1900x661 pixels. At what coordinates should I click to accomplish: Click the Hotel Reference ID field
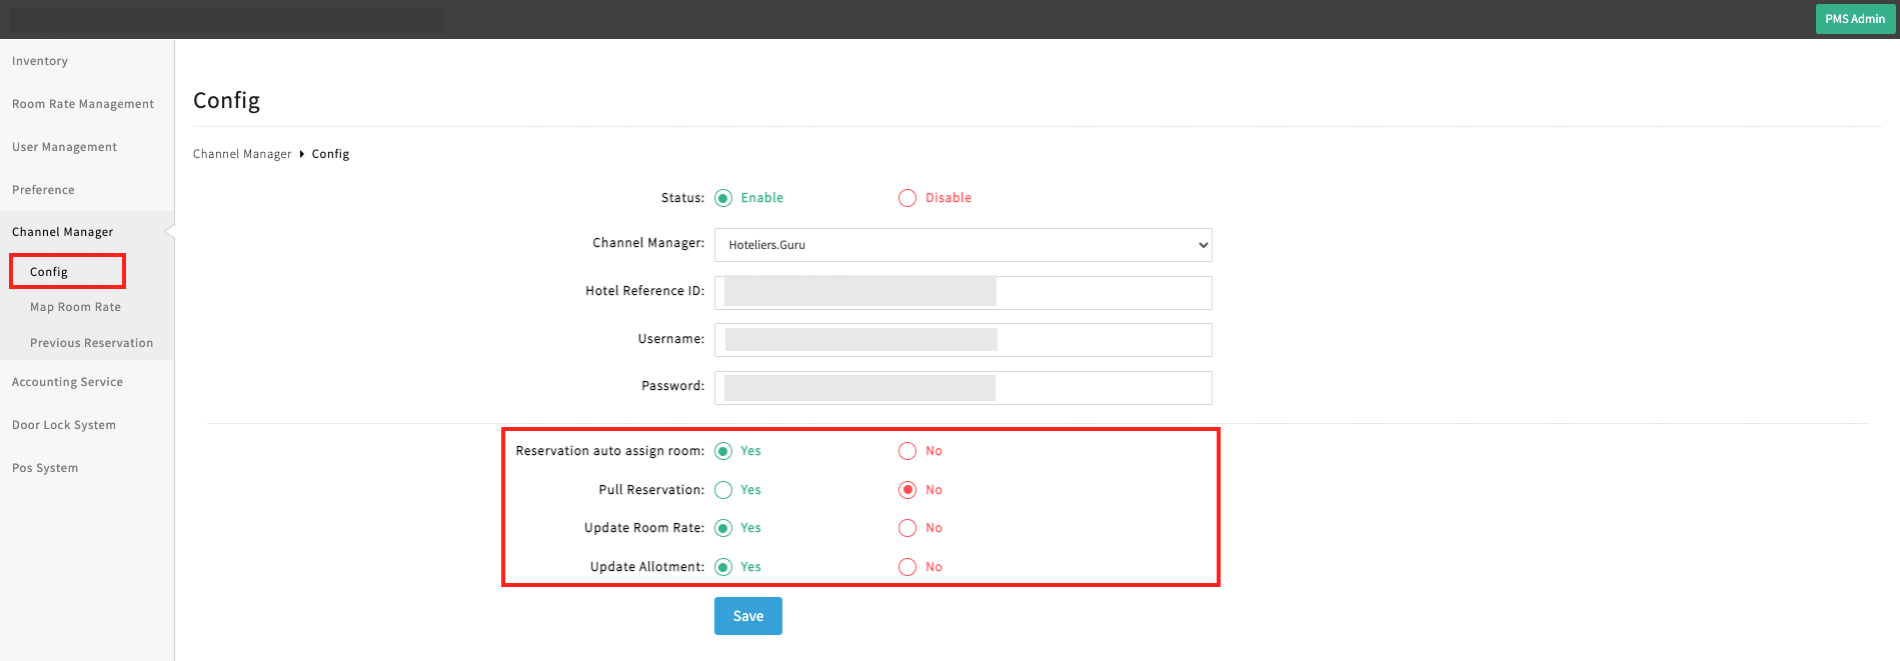point(962,292)
